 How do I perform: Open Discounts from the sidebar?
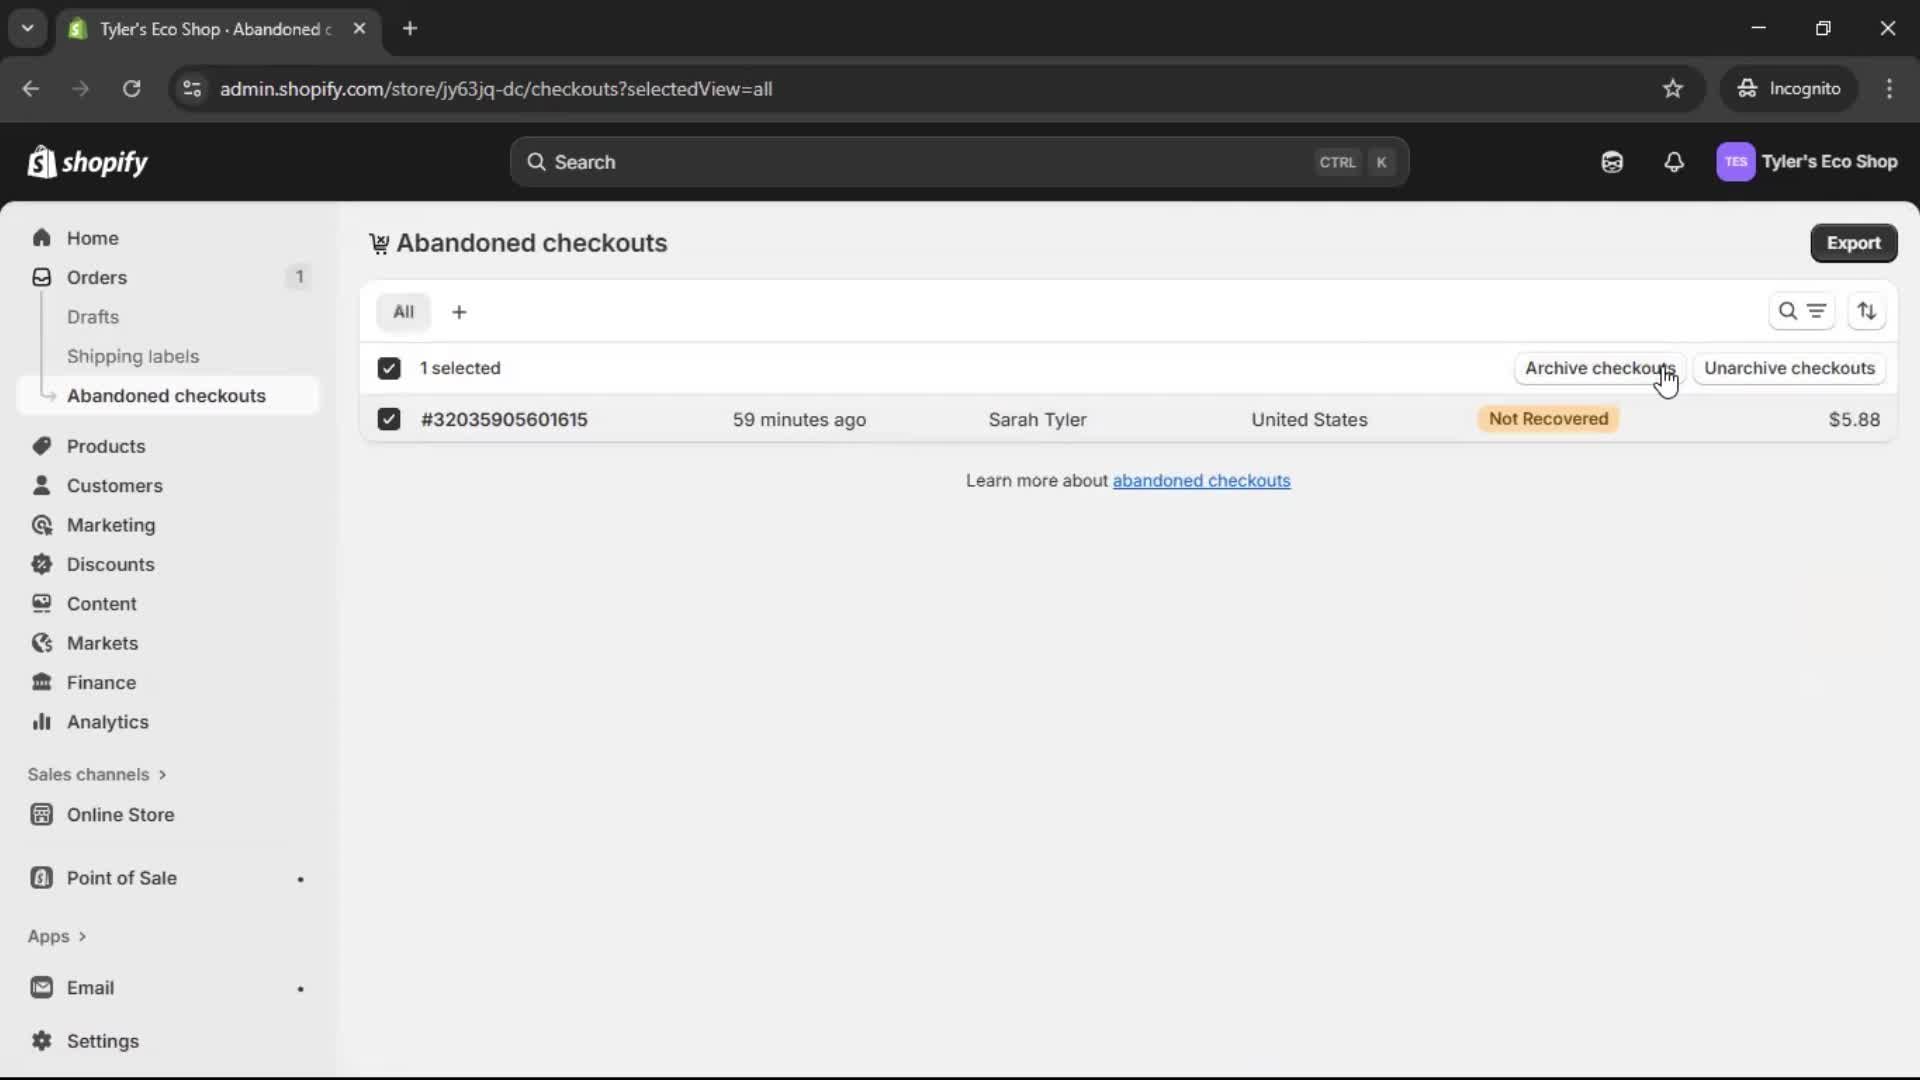(x=109, y=564)
